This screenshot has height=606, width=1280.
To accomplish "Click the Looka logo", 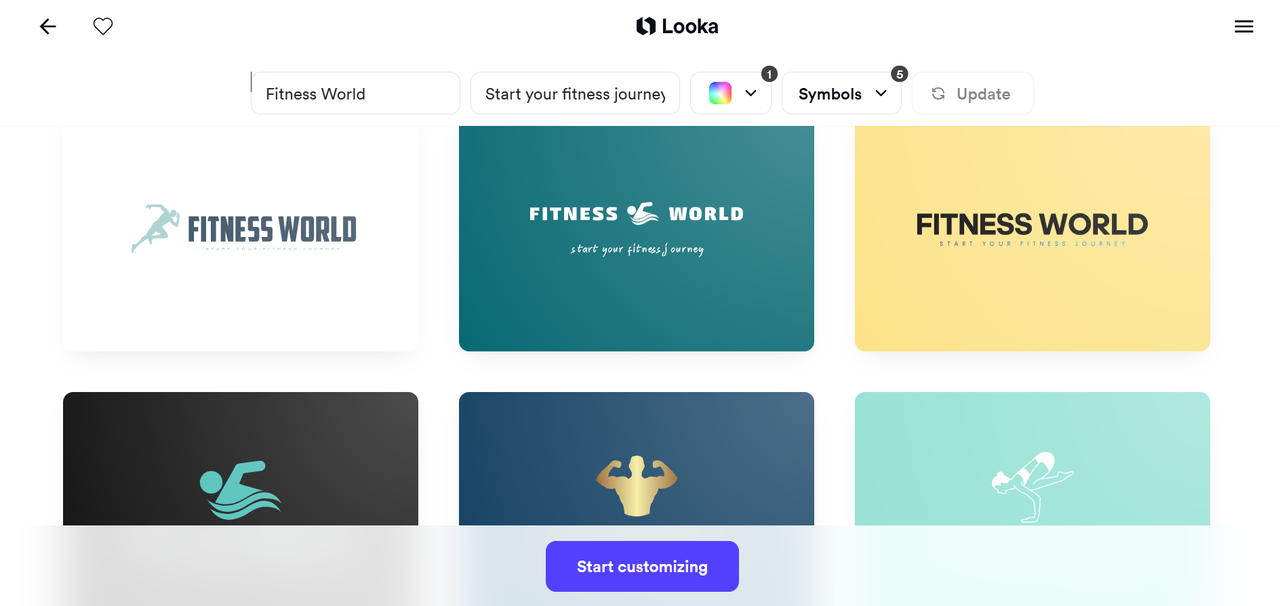I will (677, 27).
